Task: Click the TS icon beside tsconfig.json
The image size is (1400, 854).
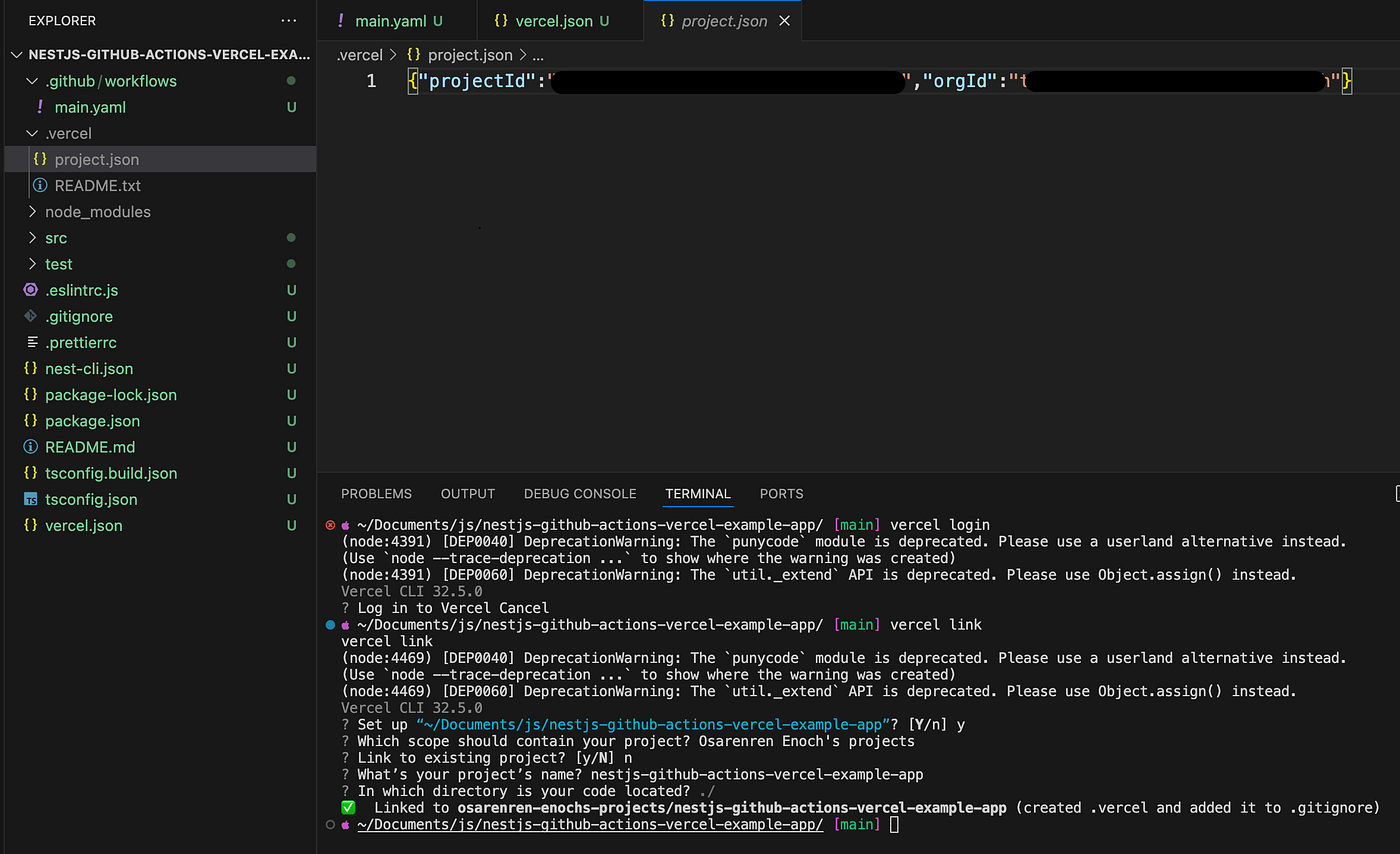Action: 31,499
